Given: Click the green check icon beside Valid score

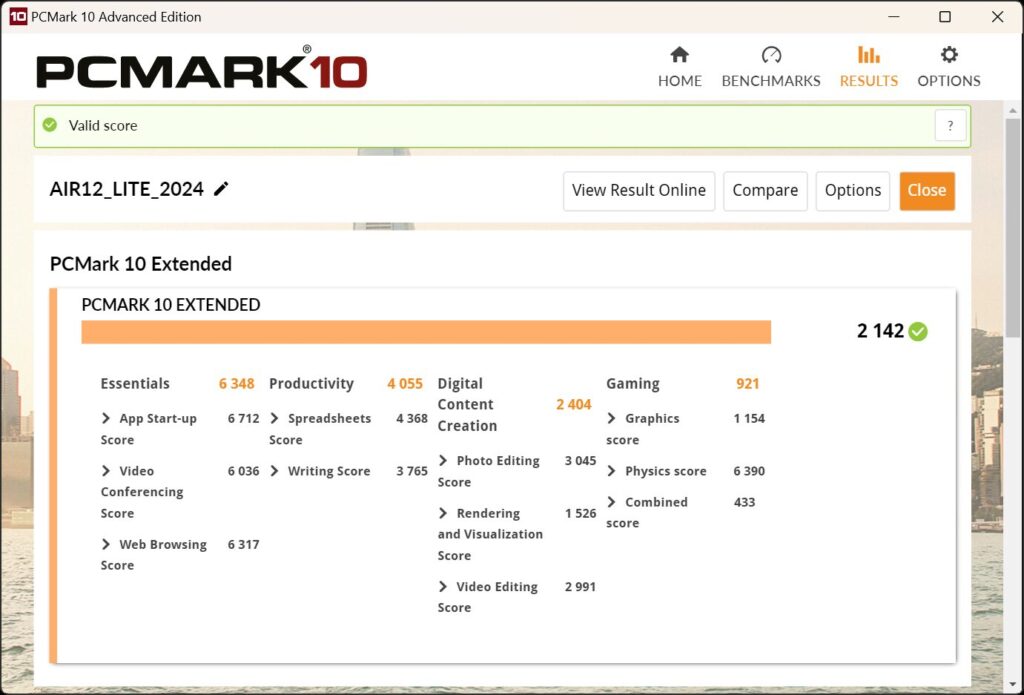Looking at the screenshot, I should 50,125.
